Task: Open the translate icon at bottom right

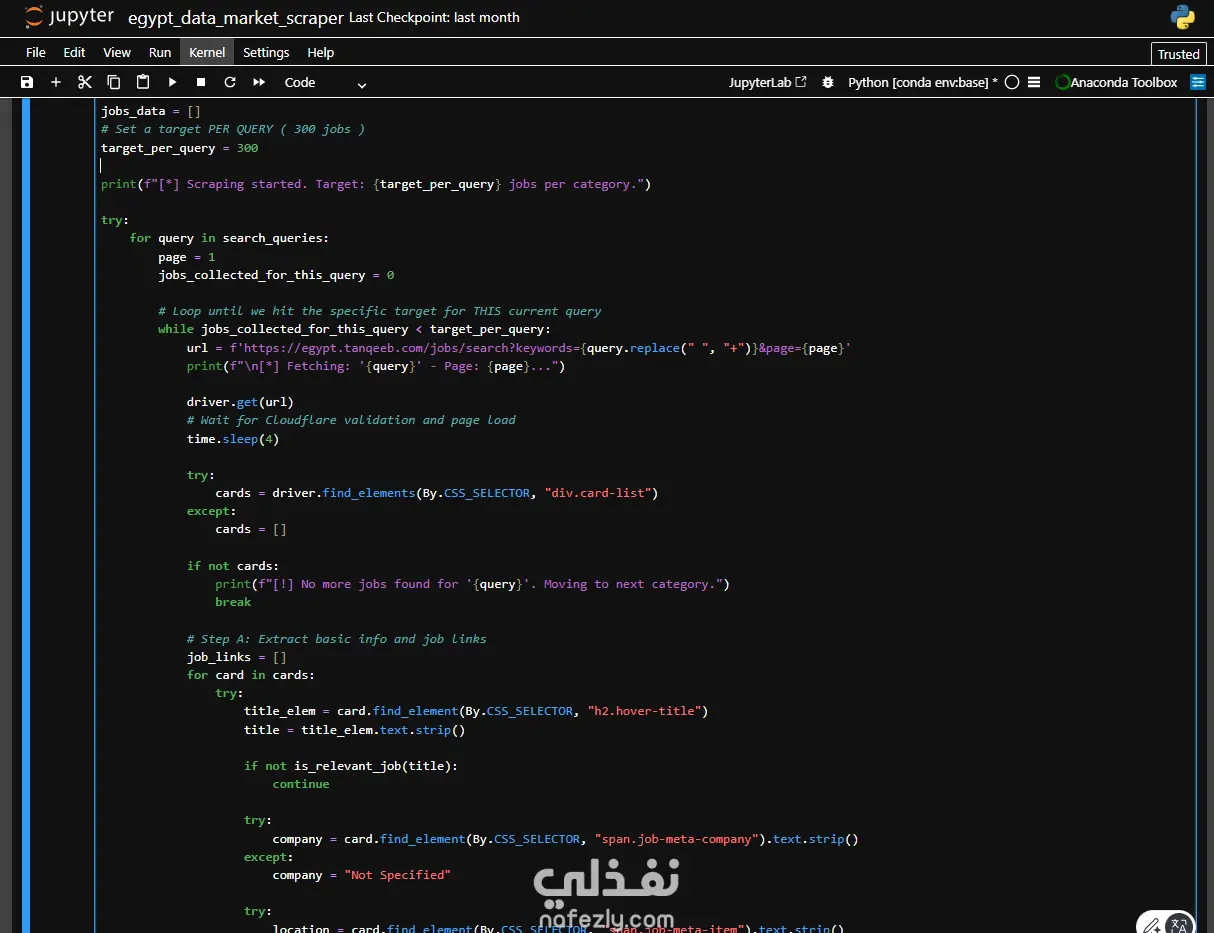Action: point(1179,925)
